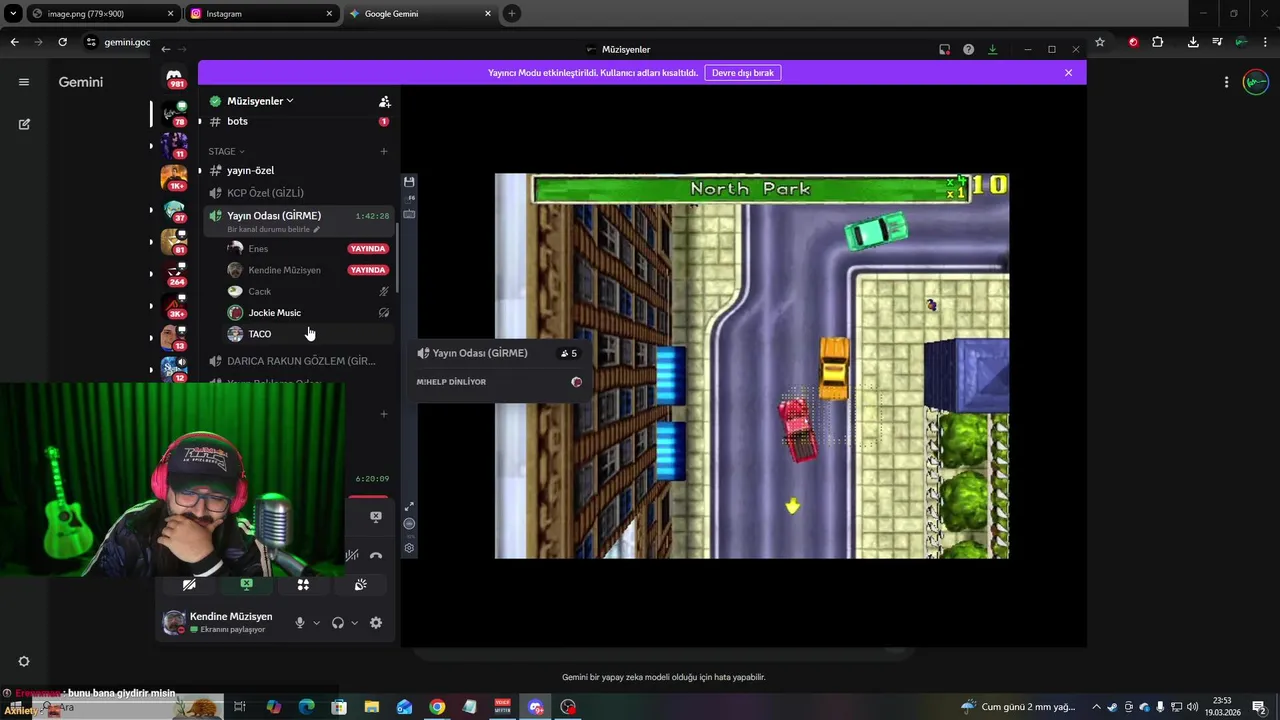This screenshot has height=720, width=1280.
Task: Toggle noise suppression icon in voice panel
Action: (x=352, y=555)
